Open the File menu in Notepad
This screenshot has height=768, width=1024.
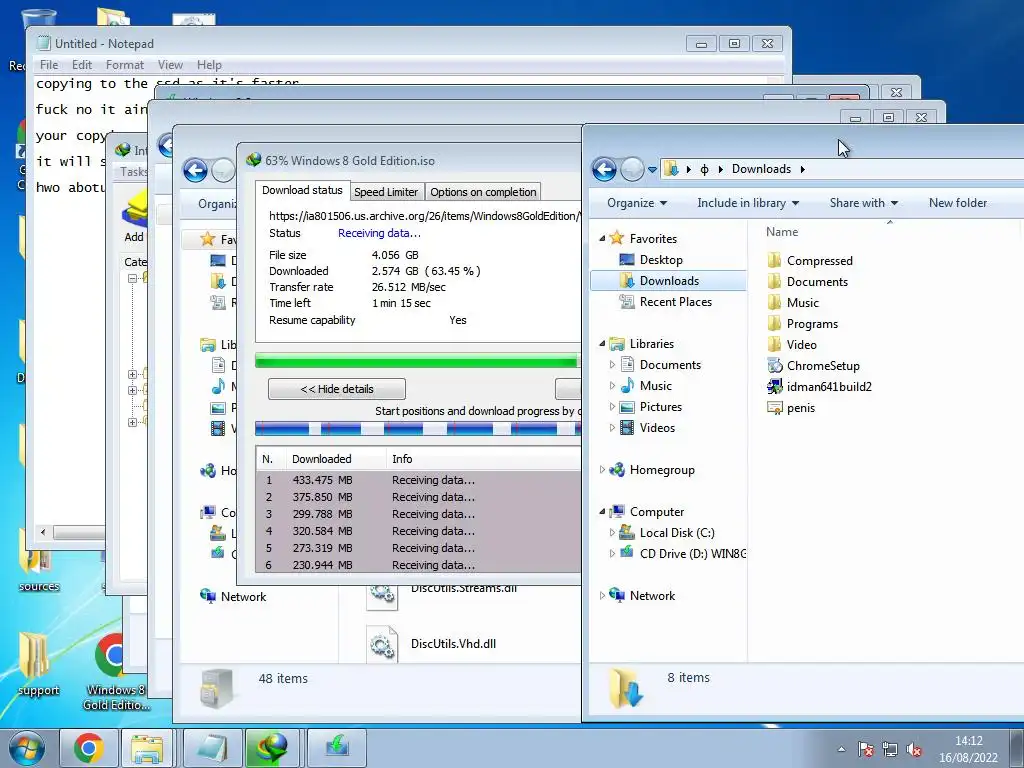tap(49, 65)
